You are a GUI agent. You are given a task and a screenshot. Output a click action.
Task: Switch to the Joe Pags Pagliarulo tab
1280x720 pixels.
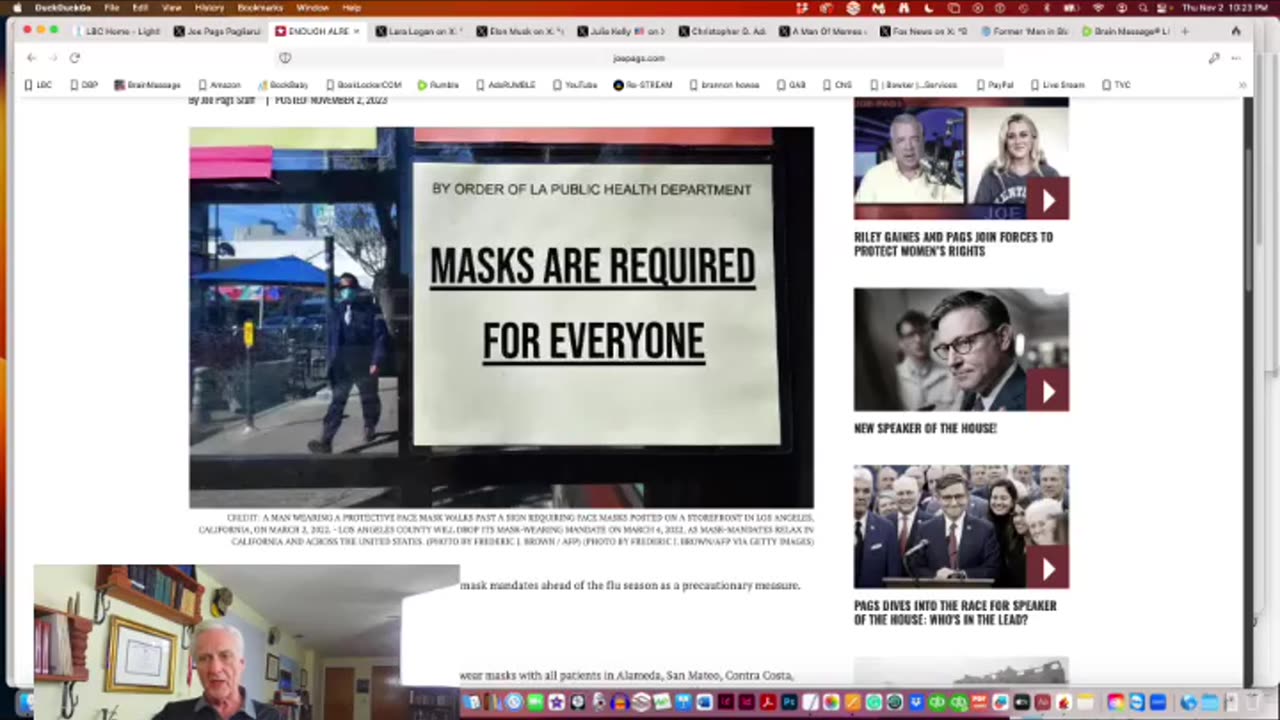217,31
